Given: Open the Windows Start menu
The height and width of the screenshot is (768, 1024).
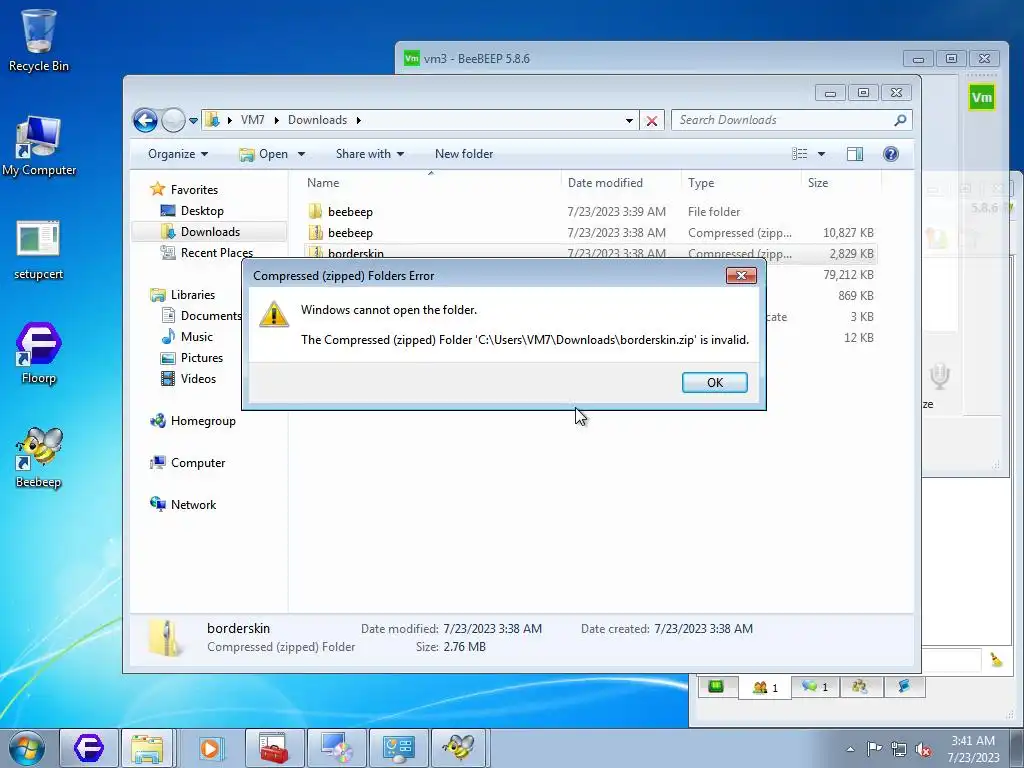Looking at the screenshot, I should (27, 748).
